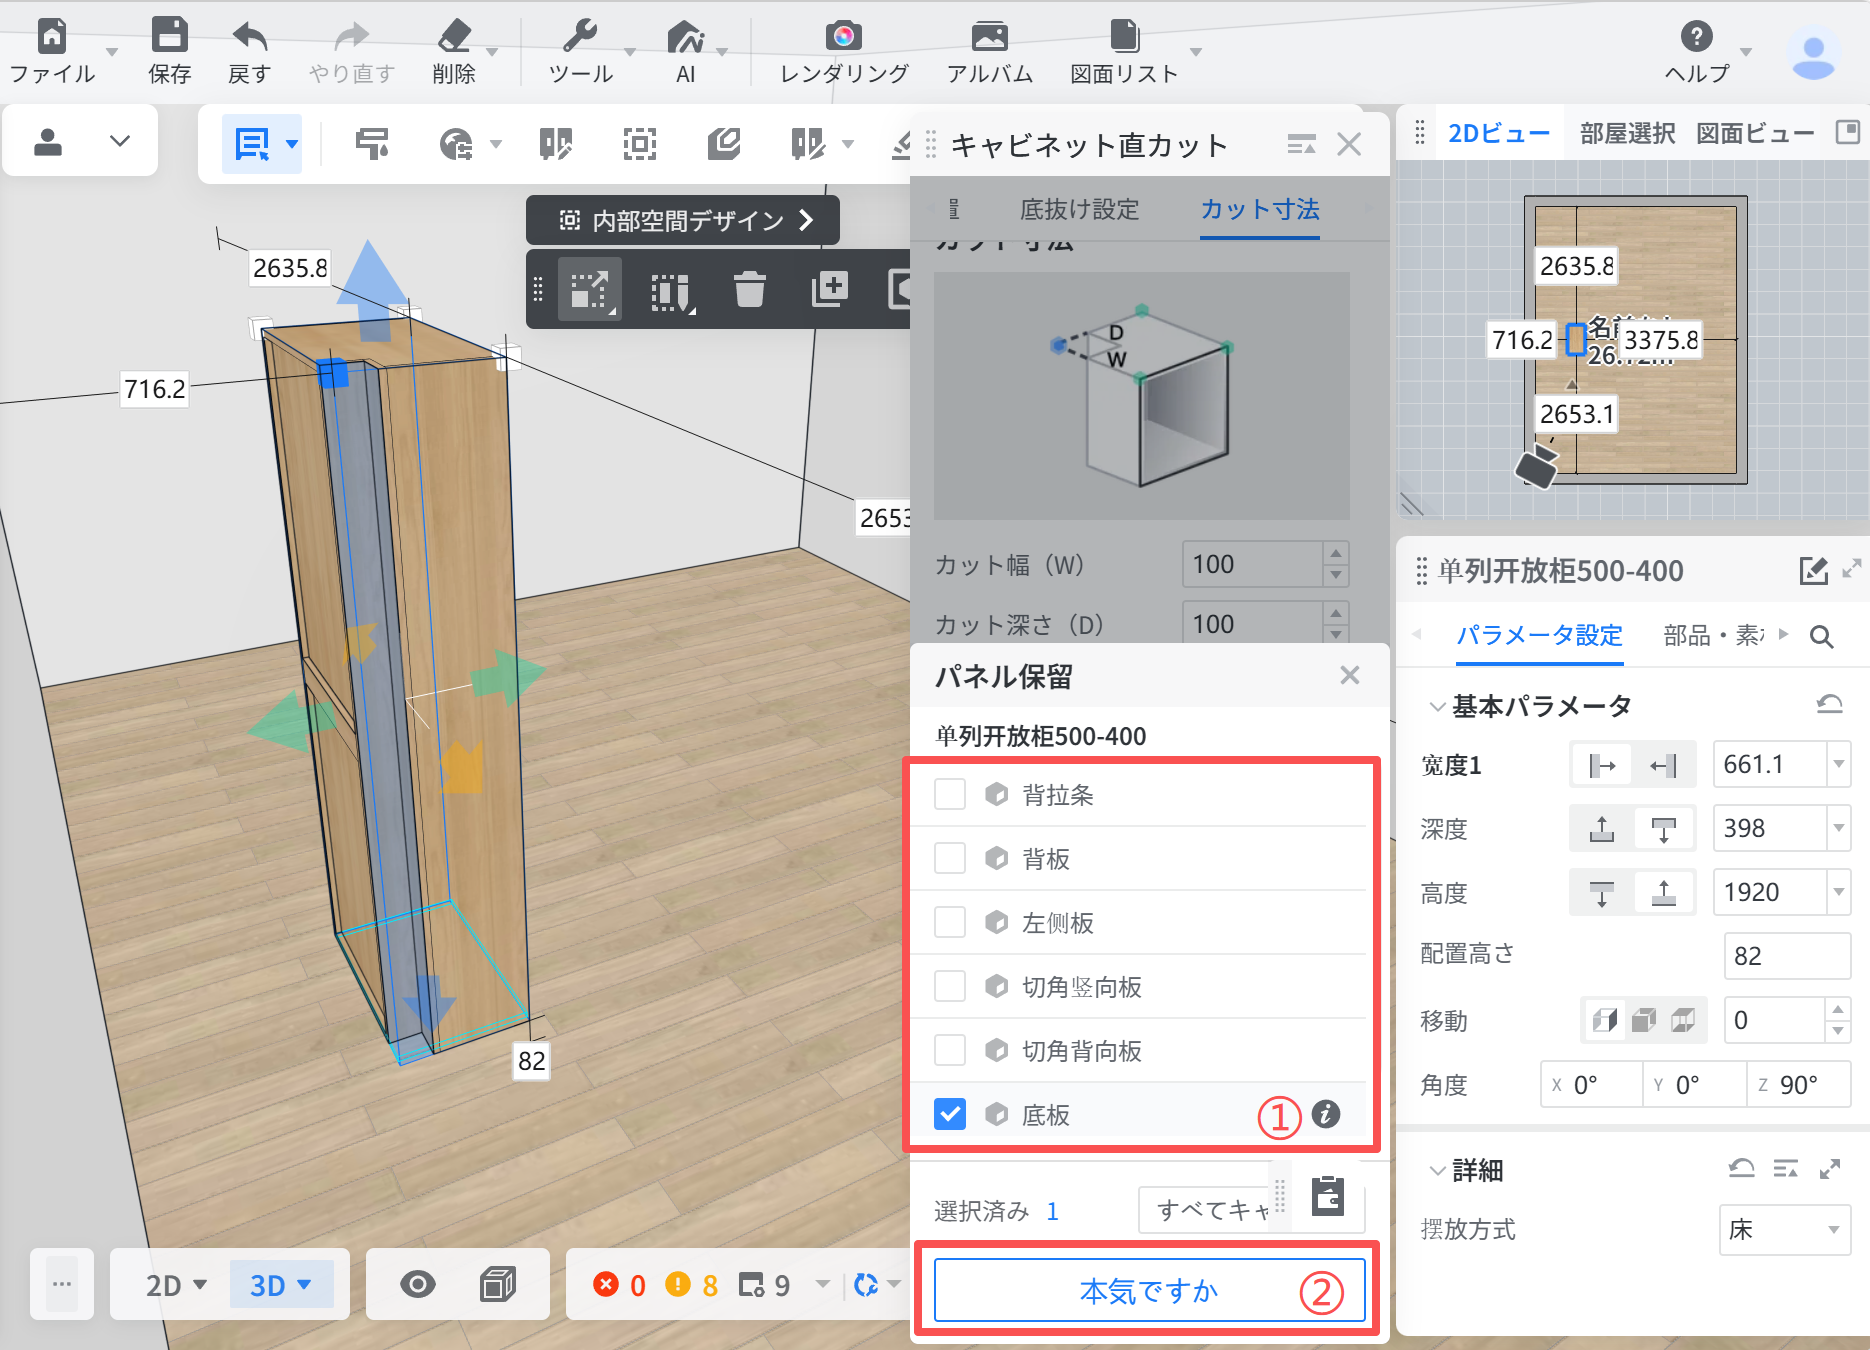
Task: Click the cabinet cut diagram thumbnail
Action: tap(1141, 396)
